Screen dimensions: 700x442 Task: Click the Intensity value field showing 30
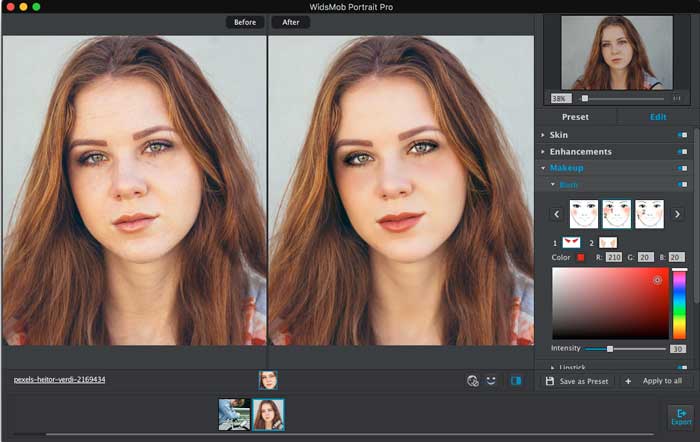pyautogui.click(x=678, y=349)
